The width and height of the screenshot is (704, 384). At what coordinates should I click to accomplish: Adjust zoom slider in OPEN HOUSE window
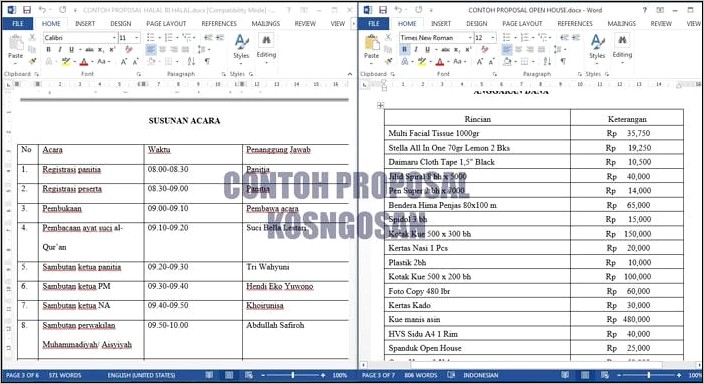(x=649, y=375)
